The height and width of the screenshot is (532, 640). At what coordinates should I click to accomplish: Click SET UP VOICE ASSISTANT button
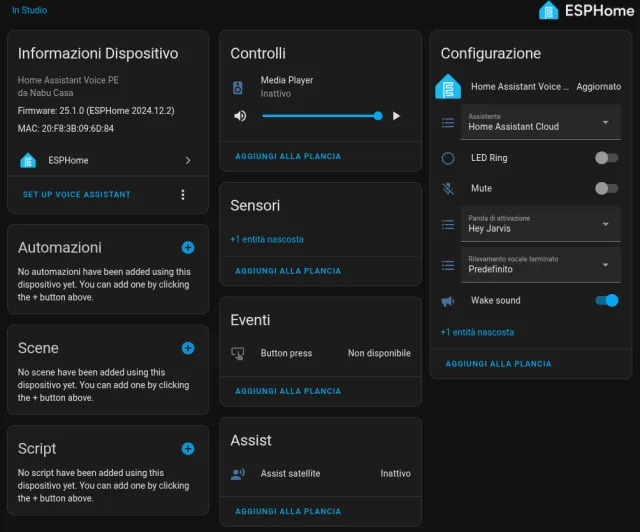click(77, 195)
